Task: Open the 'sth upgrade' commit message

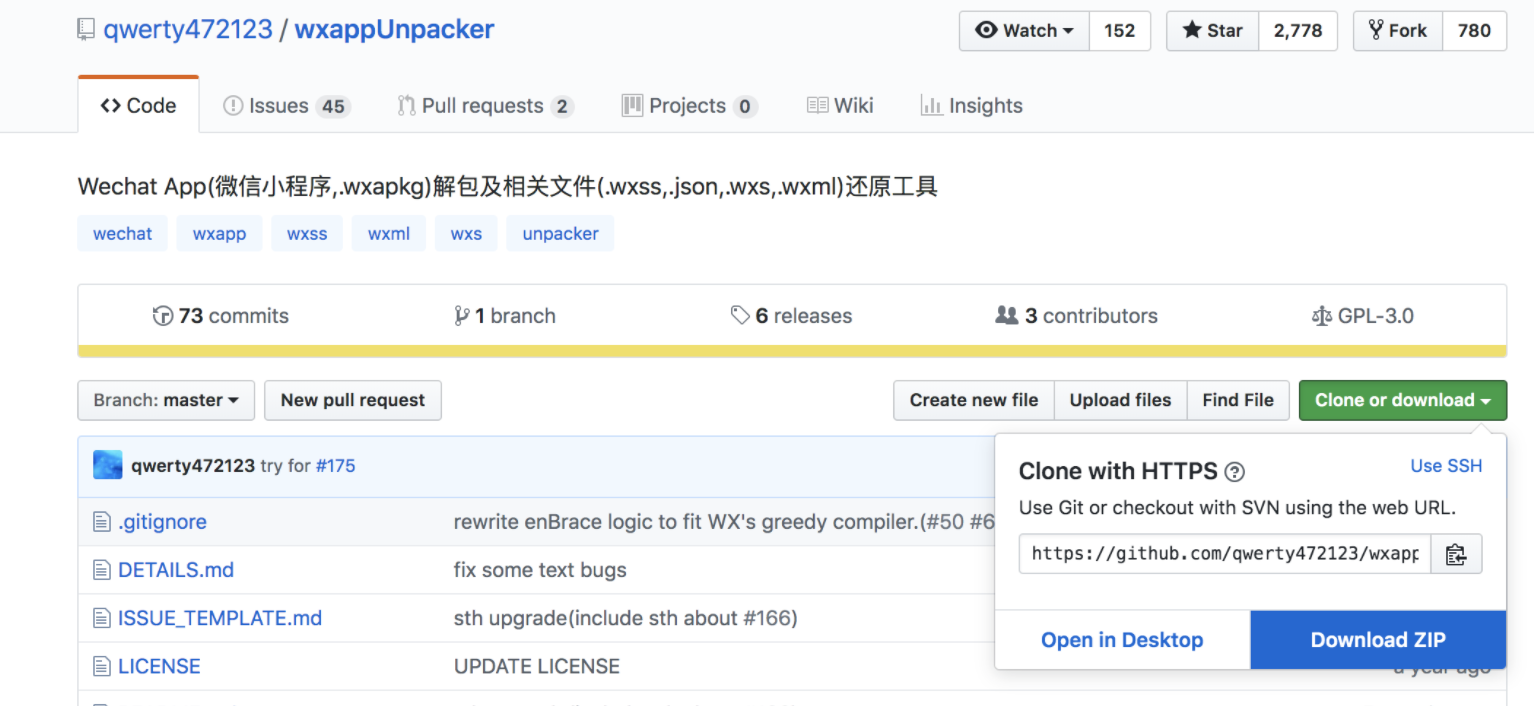Action: tap(626, 618)
